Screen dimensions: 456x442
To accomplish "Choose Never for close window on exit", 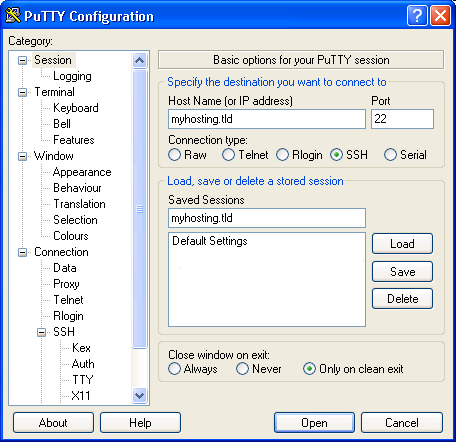I will tap(242, 369).
